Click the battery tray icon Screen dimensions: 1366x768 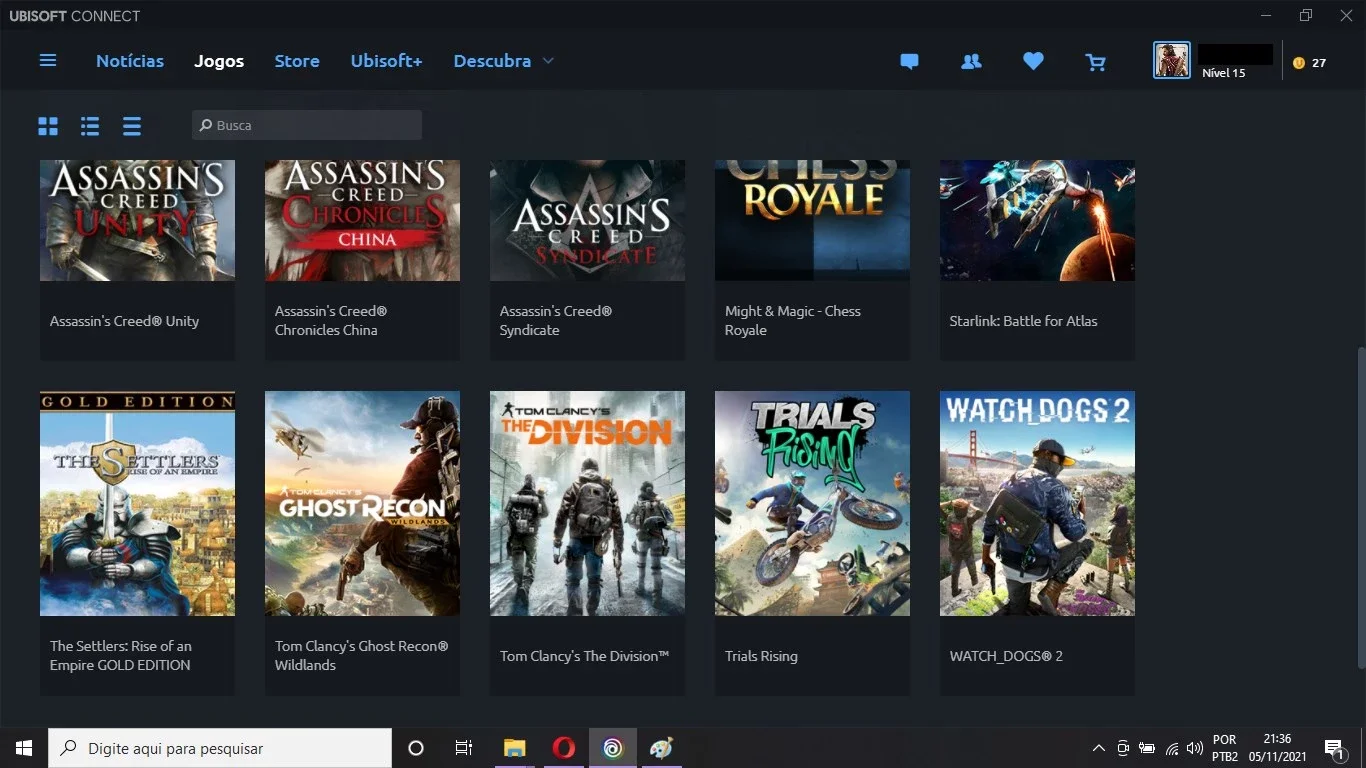tap(1147, 748)
